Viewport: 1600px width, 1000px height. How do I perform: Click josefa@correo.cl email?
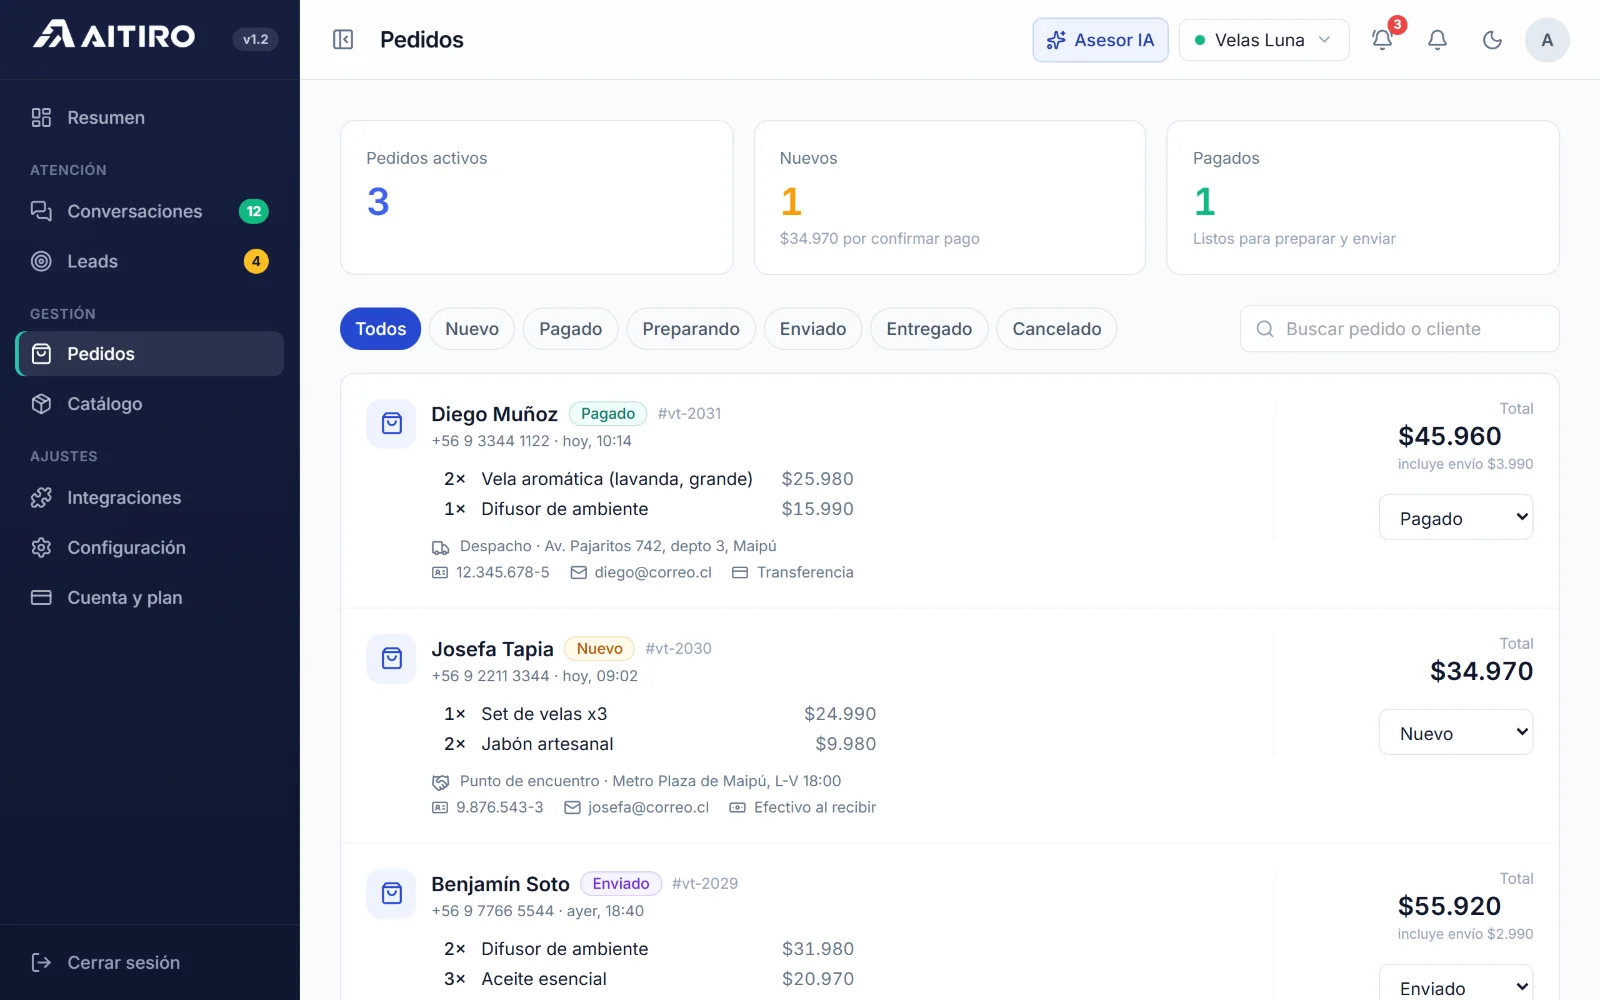point(648,808)
